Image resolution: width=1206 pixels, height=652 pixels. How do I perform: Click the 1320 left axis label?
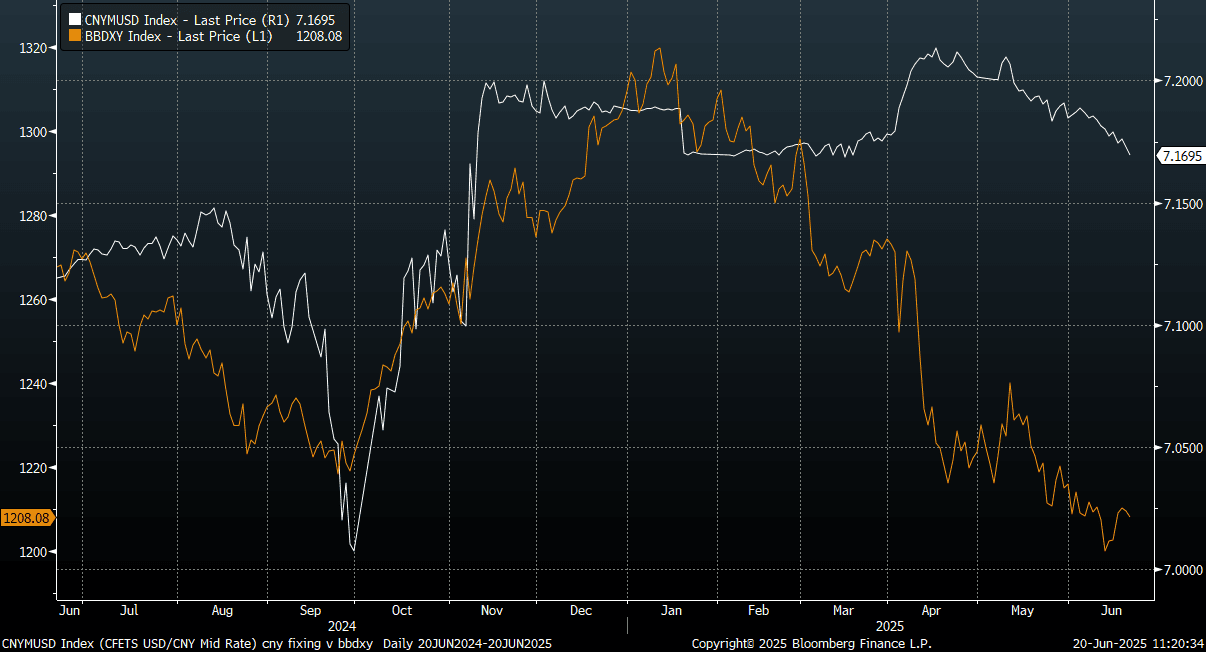[33, 47]
